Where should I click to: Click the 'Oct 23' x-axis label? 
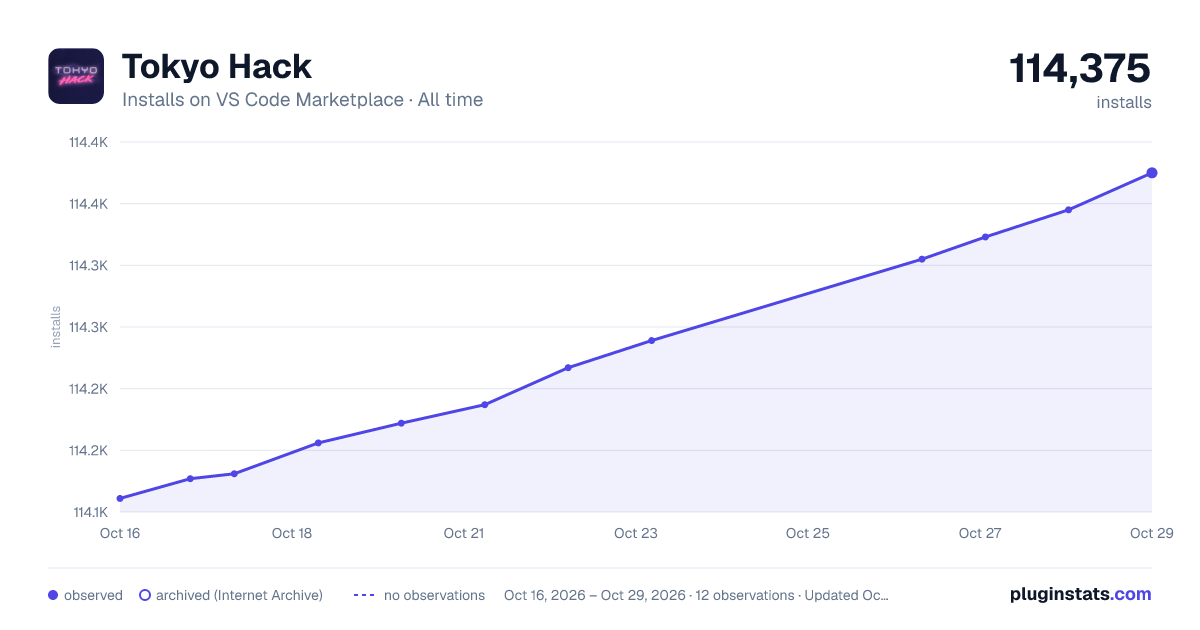[636, 533]
